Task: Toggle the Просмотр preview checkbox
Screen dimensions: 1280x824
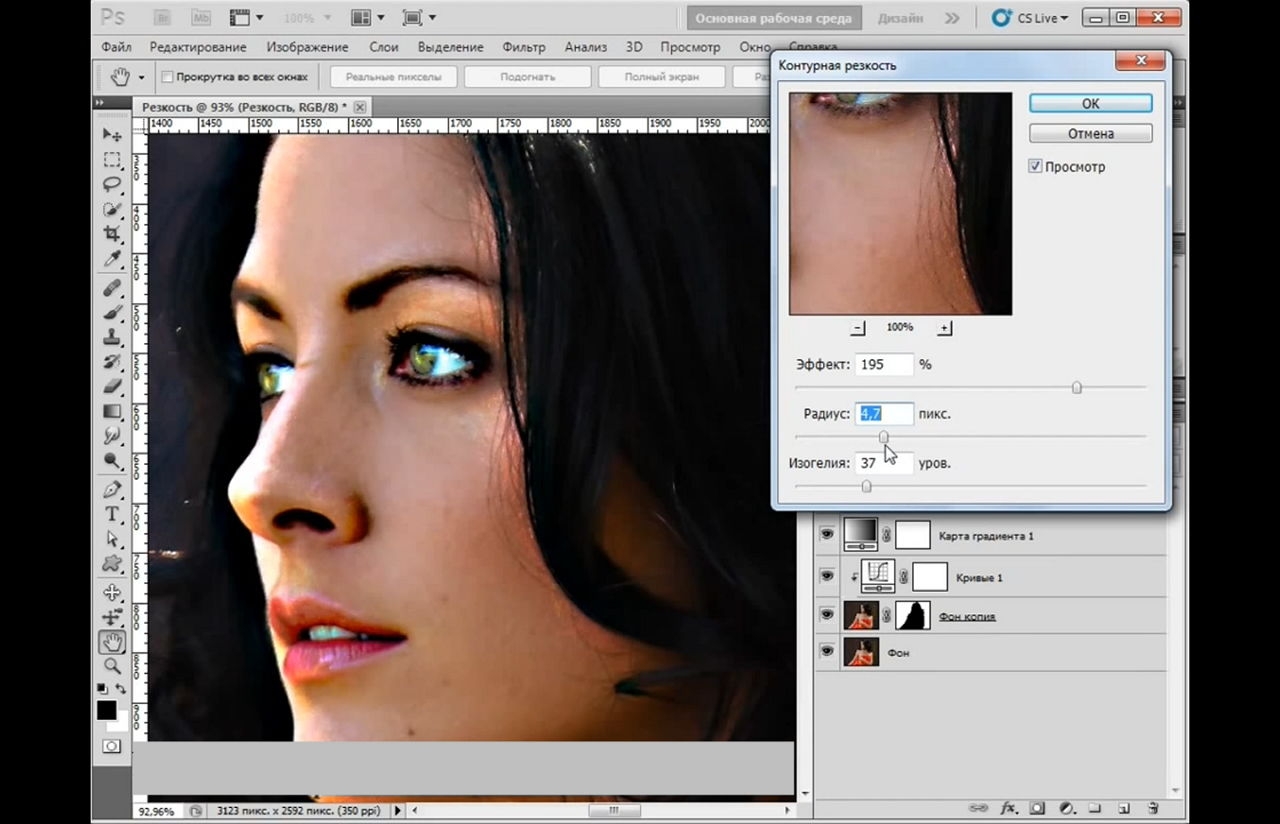Action: (1036, 167)
